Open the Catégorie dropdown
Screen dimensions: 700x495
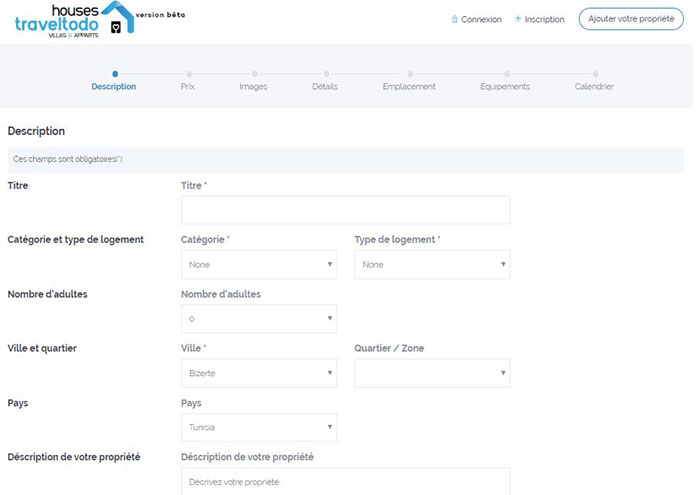tap(258, 265)
